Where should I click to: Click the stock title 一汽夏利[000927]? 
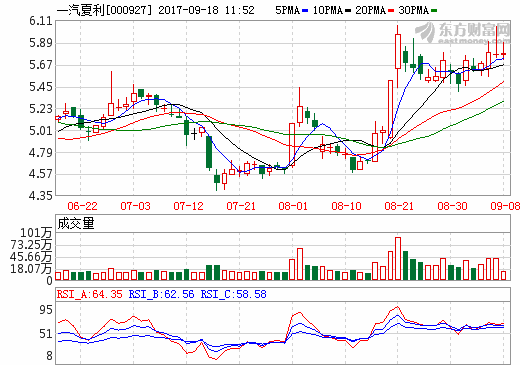point(104,10)
